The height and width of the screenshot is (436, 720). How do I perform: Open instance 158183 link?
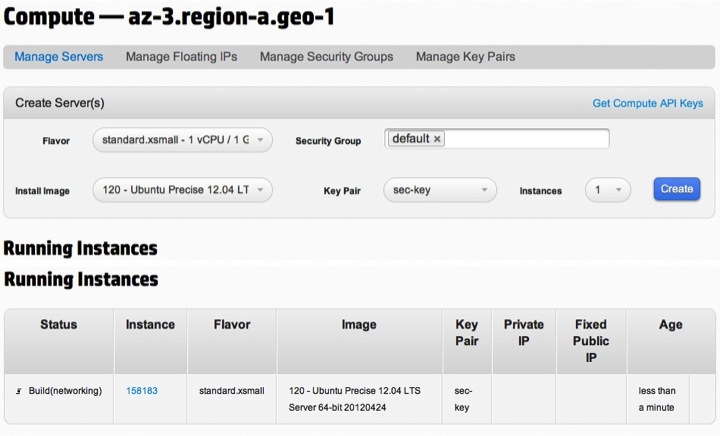pyautogui.click(x=142, y=391)
